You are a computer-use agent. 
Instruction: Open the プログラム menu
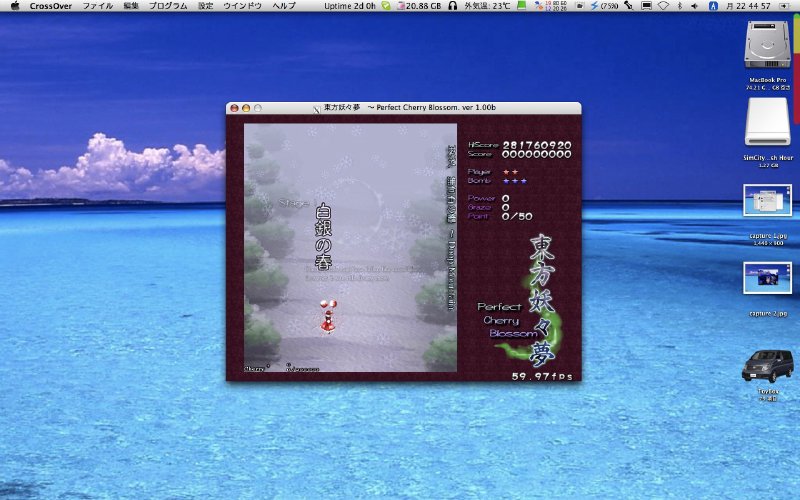[x=168, y=6]
